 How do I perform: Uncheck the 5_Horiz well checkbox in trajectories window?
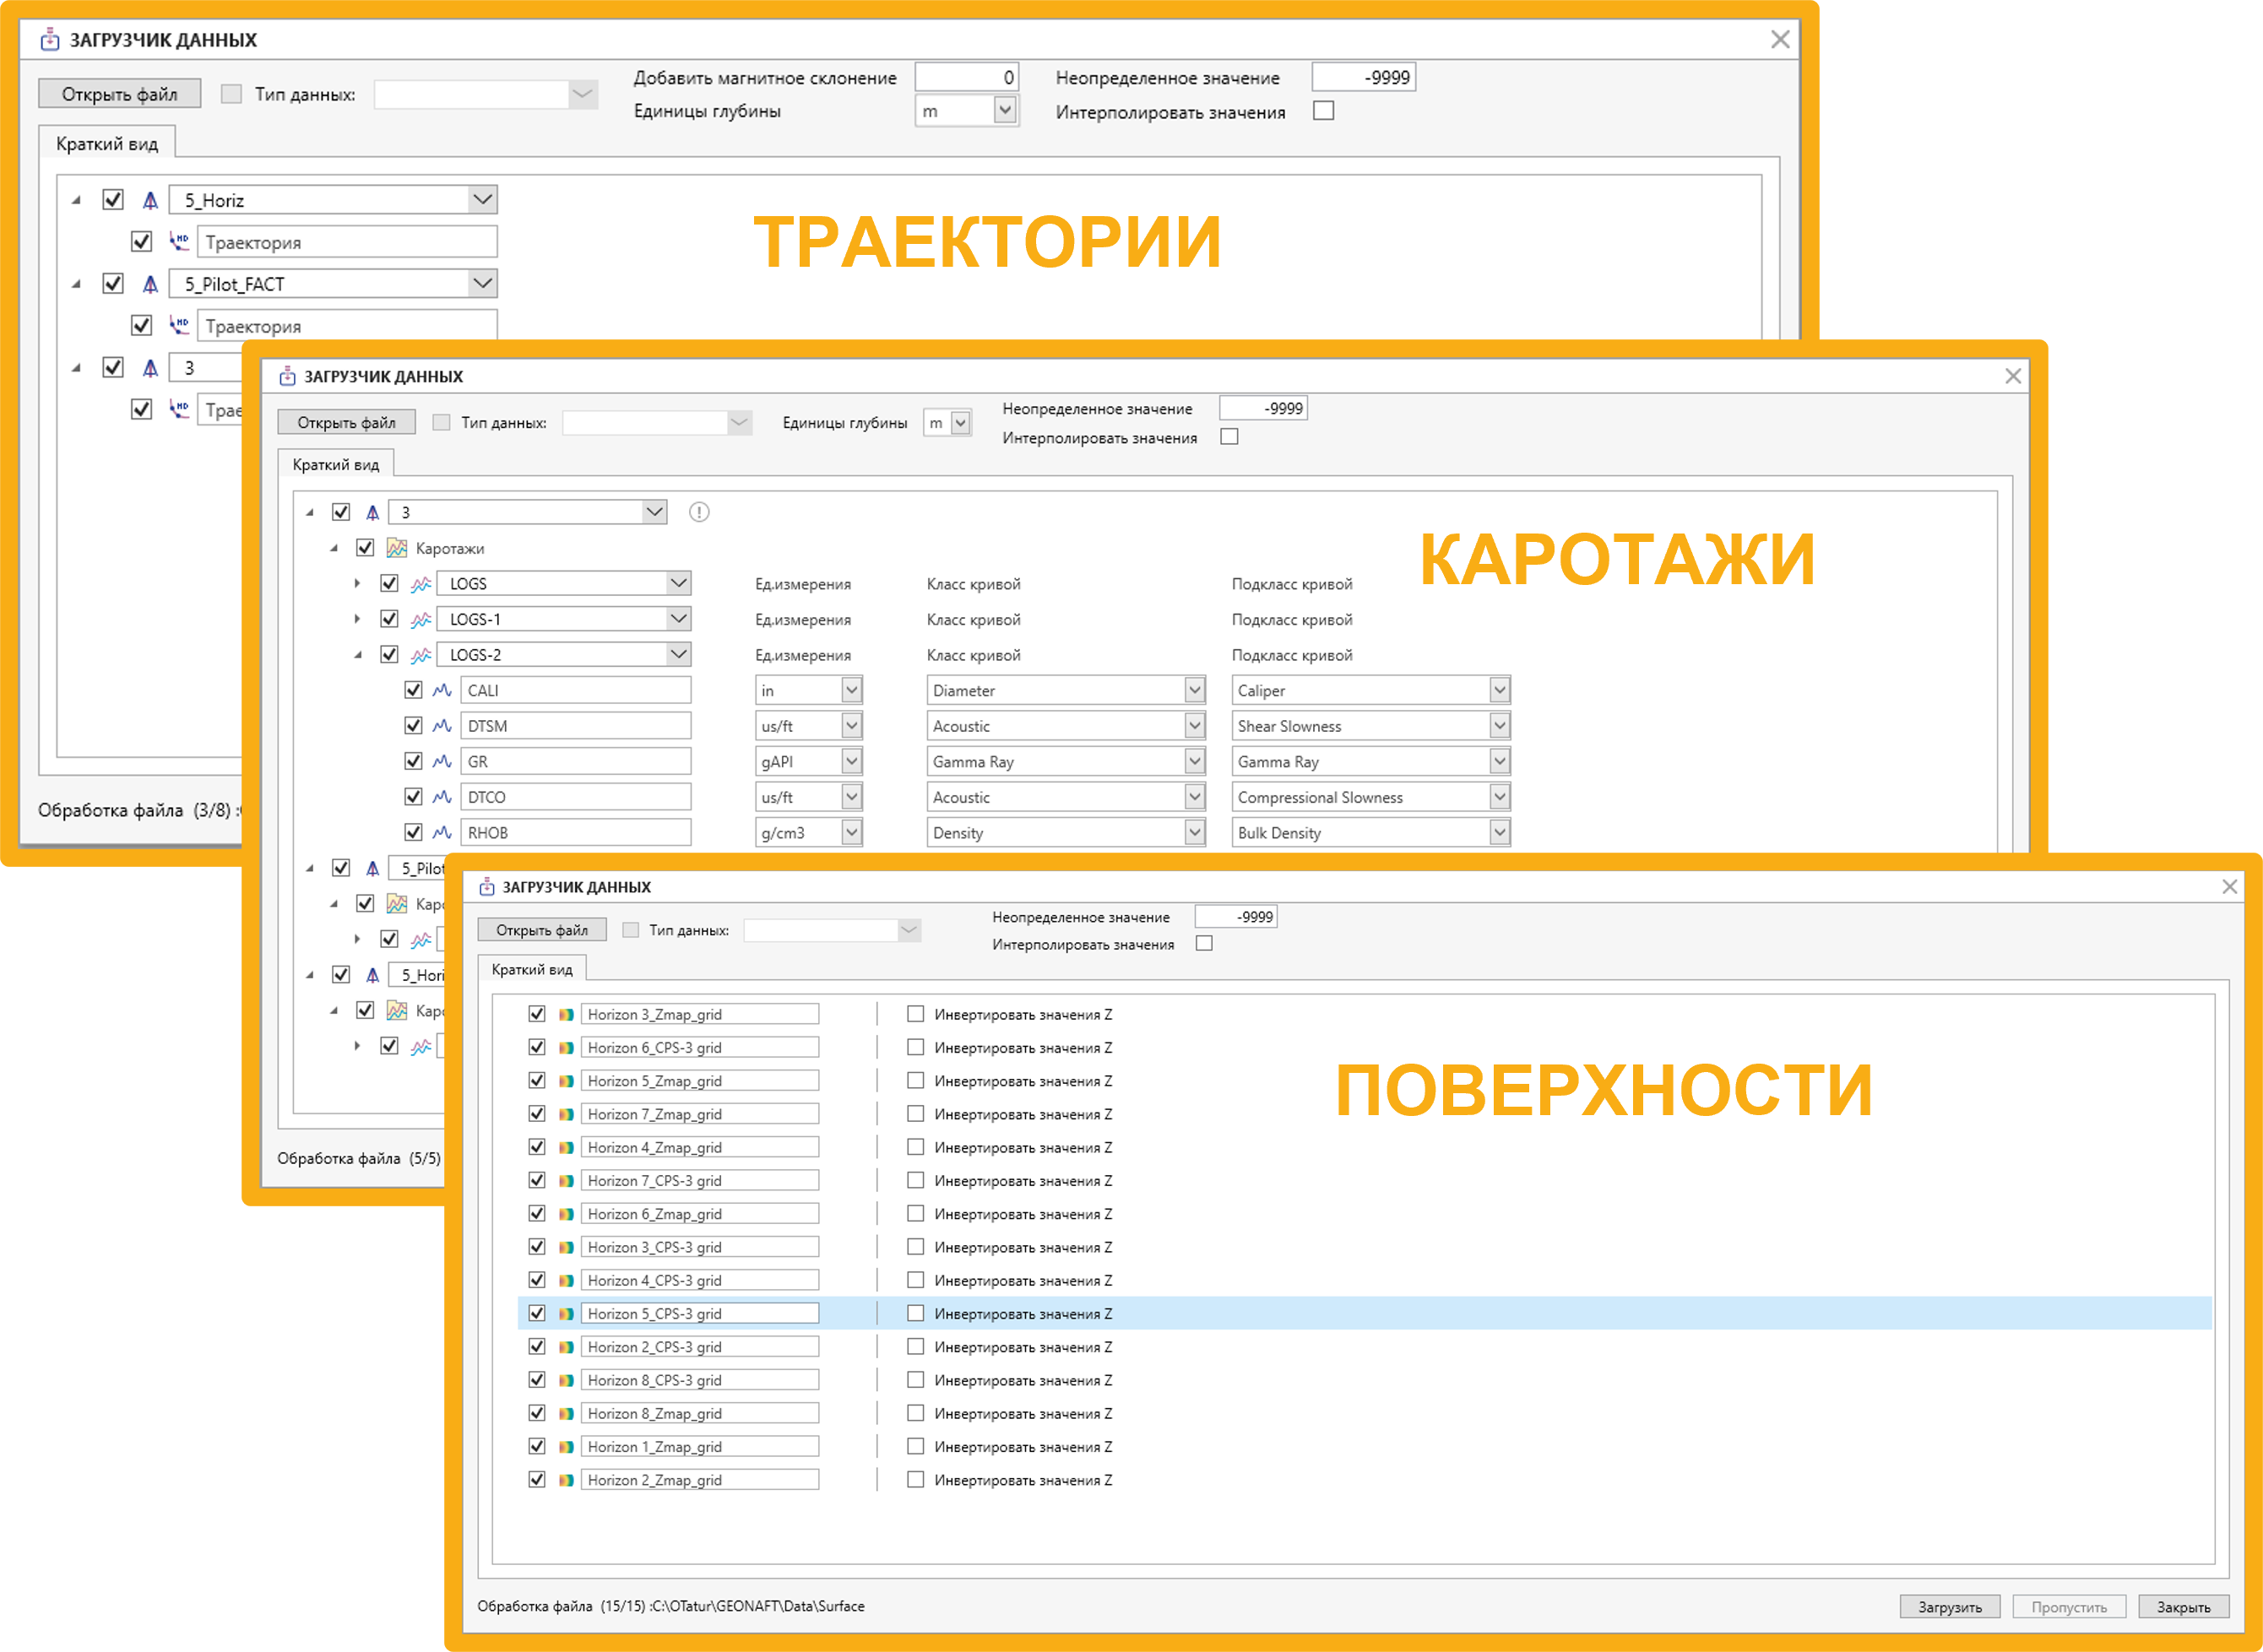113,200
